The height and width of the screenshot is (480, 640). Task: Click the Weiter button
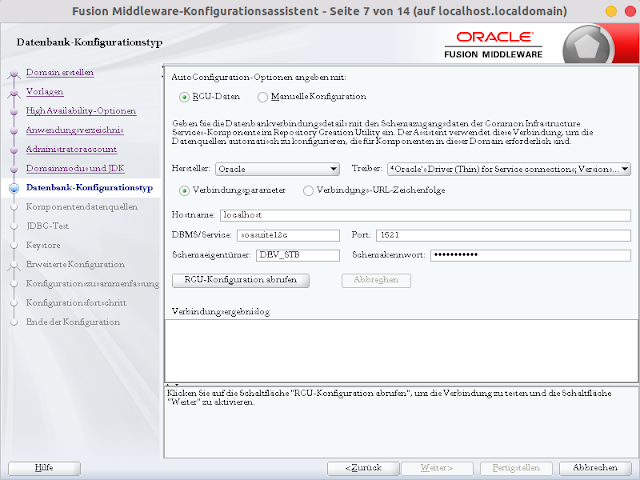tap(437, 468)
